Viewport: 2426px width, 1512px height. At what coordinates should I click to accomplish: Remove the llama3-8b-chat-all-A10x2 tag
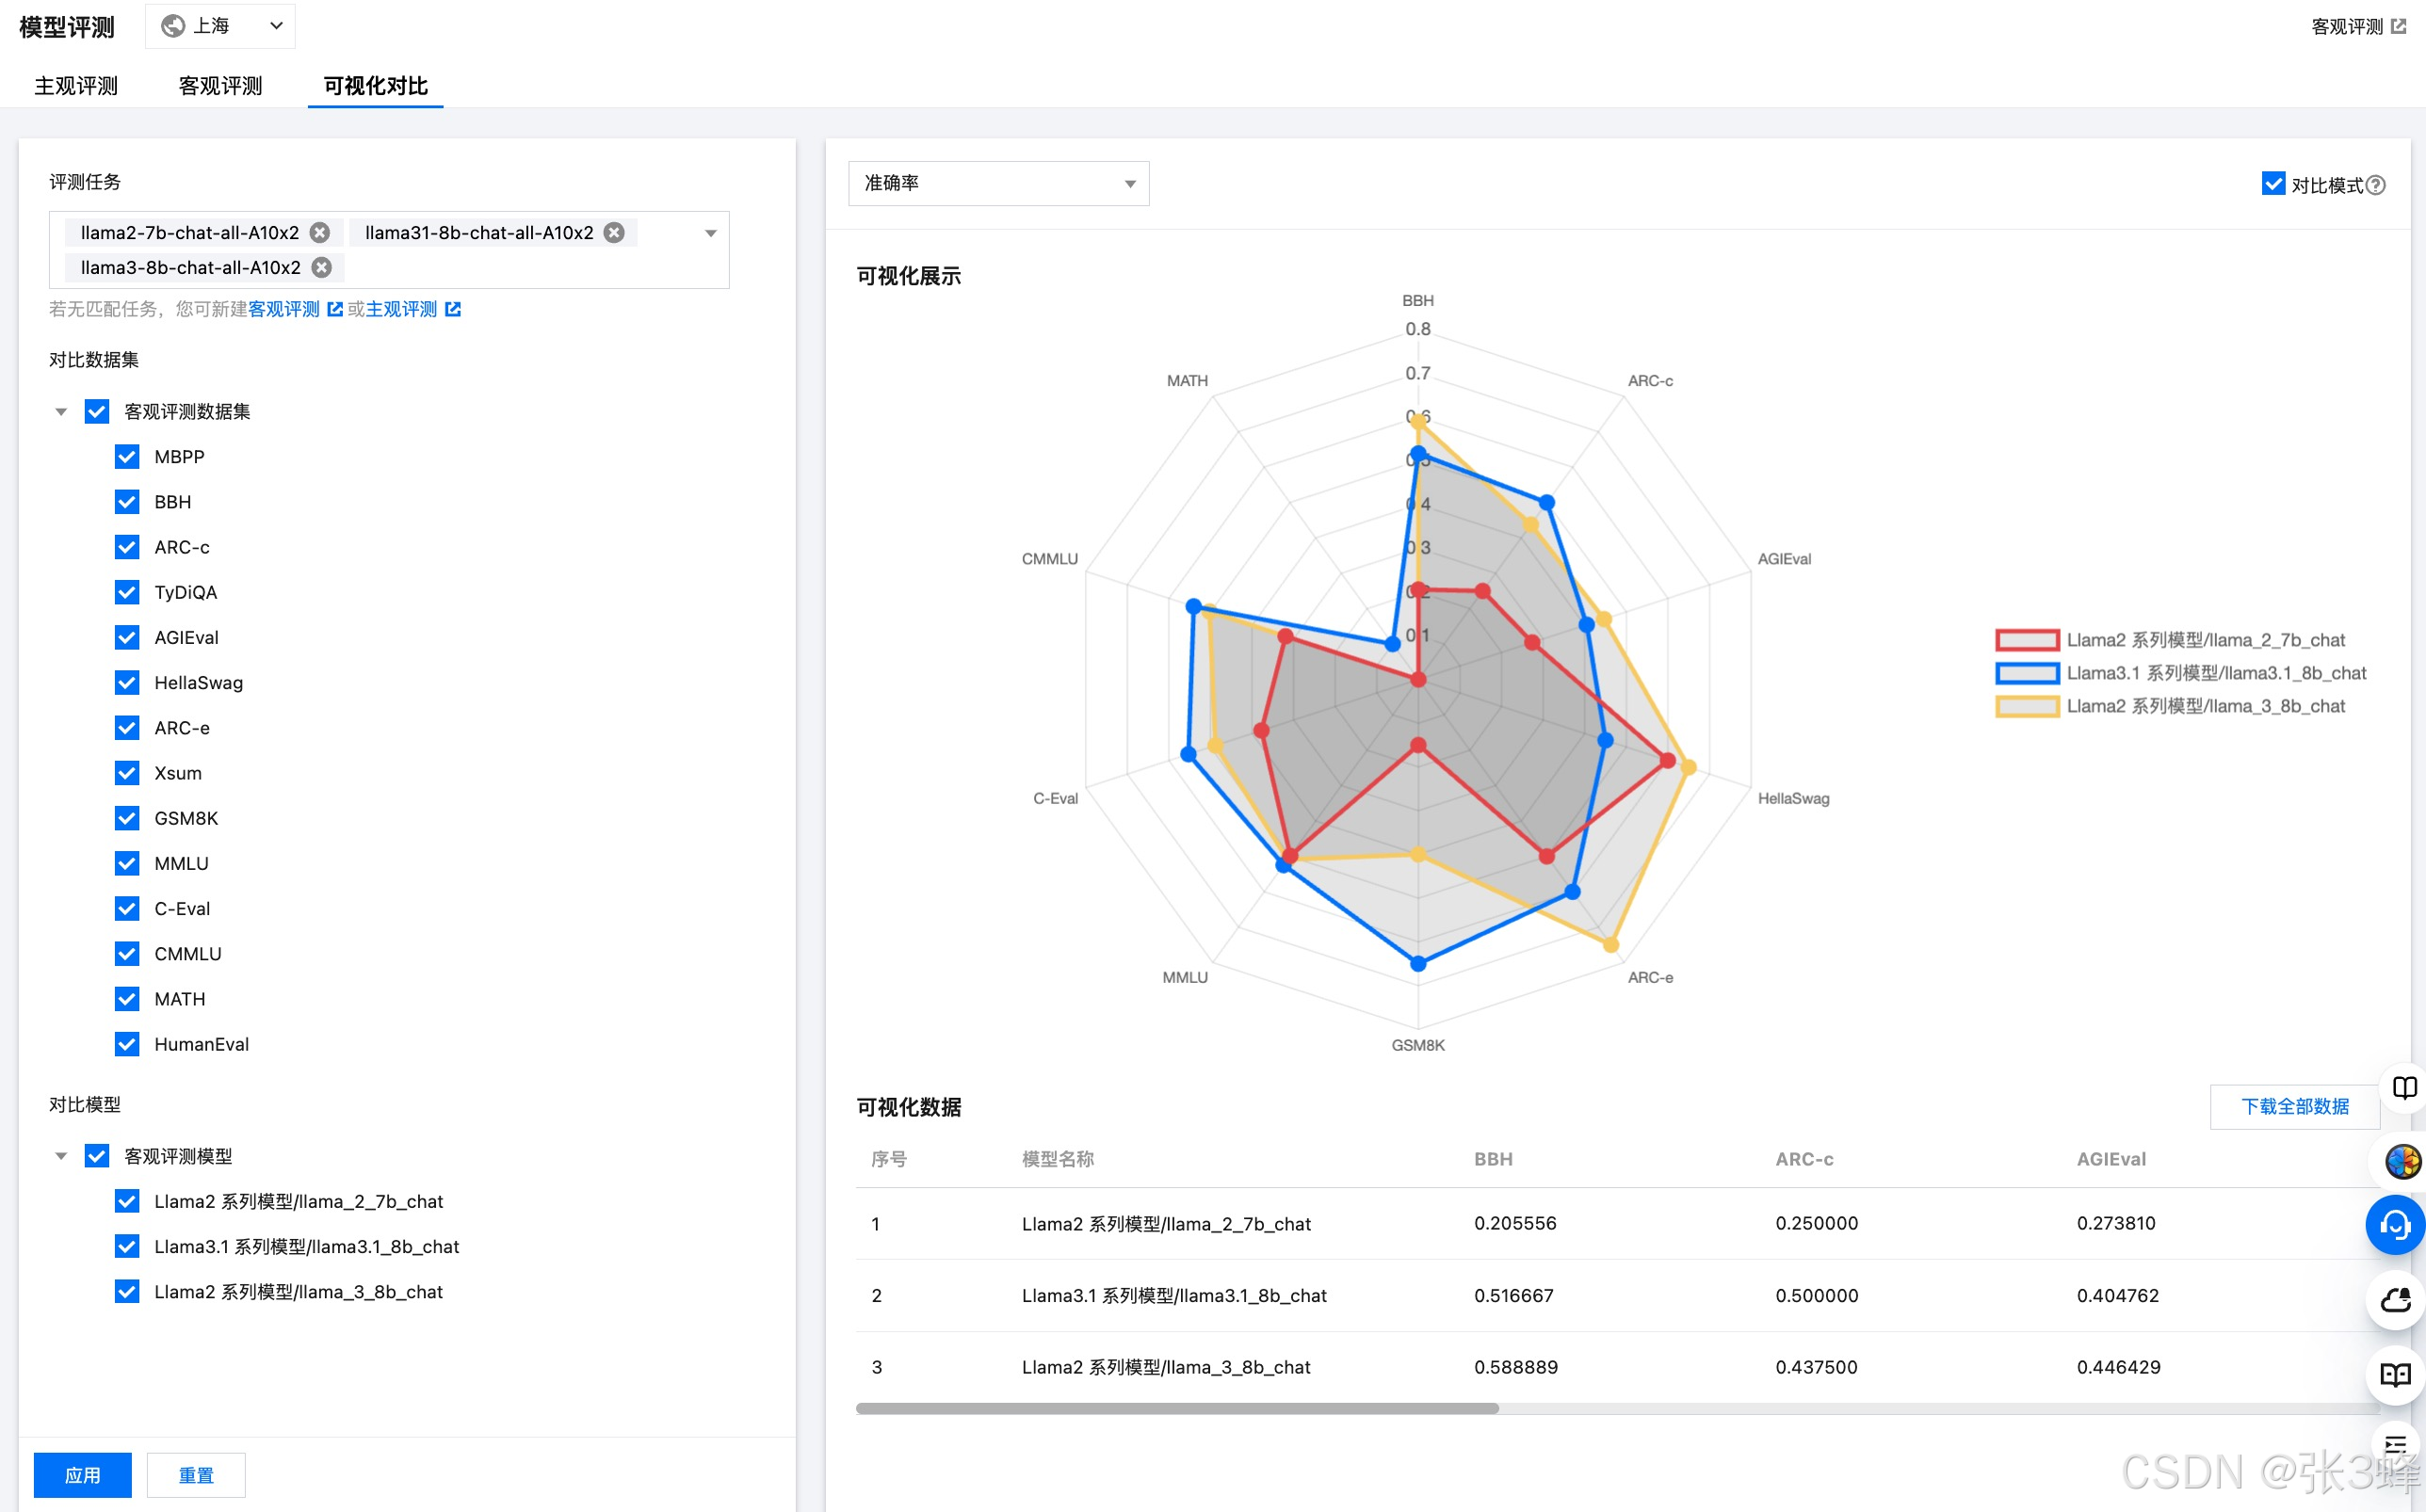pyautogui.click(x=322, y=268)
